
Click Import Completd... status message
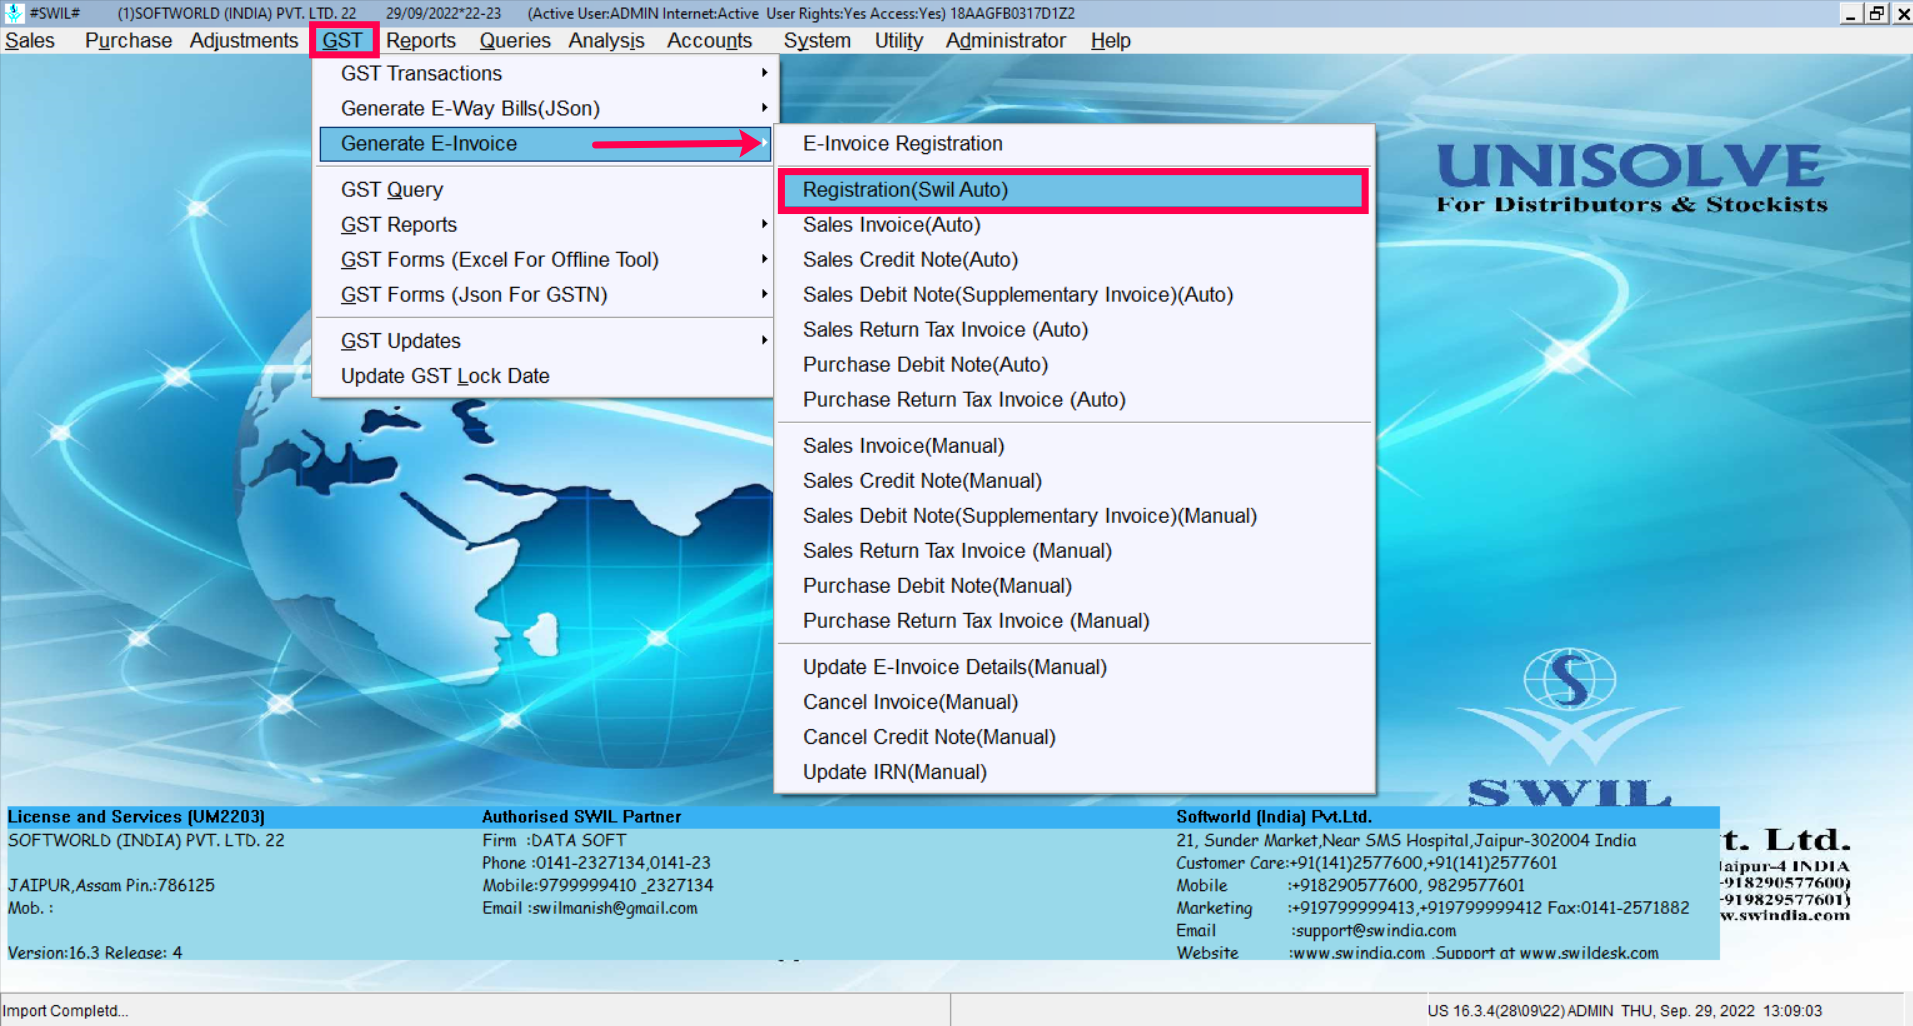point(65,1010)
